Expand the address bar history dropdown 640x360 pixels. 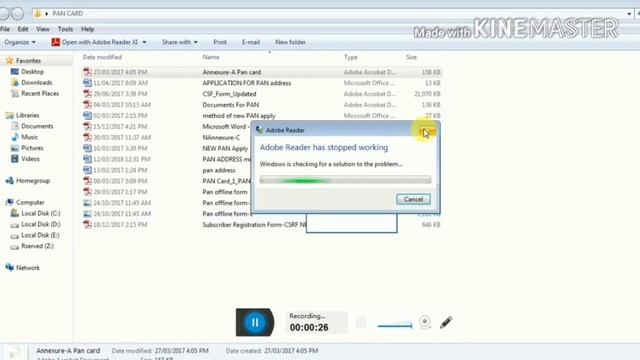tap(629, 13)
